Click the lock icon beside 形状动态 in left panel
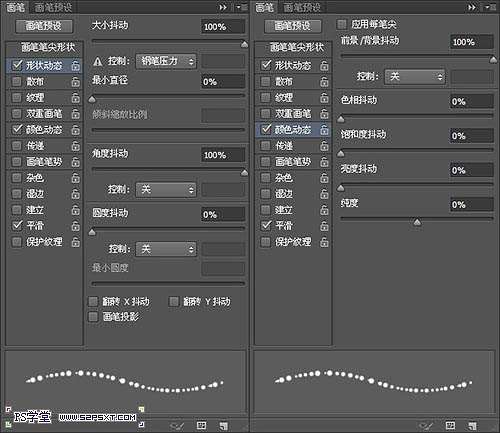 tap(76, 65)
